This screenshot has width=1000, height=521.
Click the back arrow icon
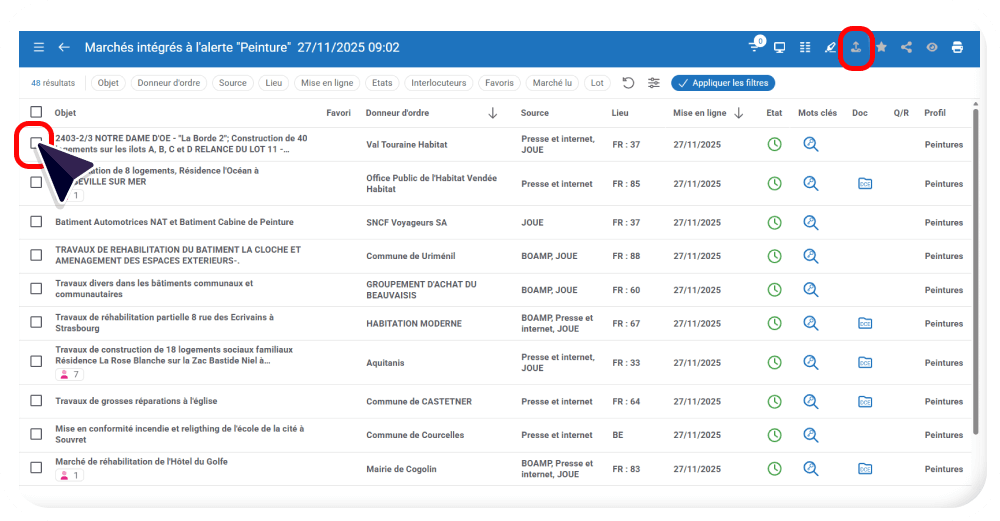point(64,47)
